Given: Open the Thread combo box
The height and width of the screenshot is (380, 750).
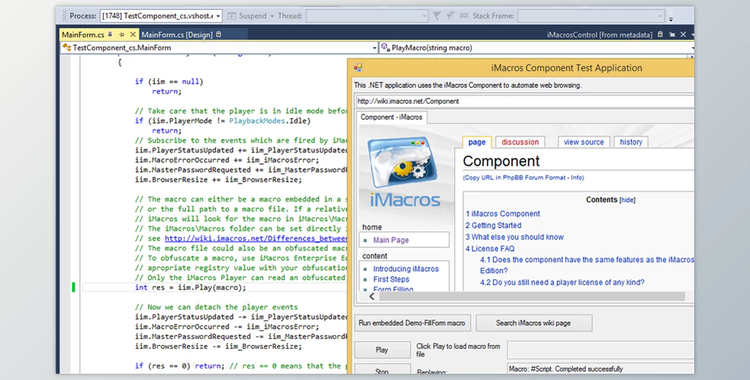Looking at the screenshot, I should (367, 16).
